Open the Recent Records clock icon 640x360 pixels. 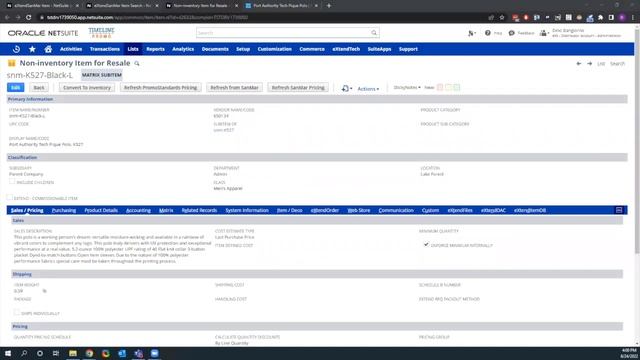(16, 49)
